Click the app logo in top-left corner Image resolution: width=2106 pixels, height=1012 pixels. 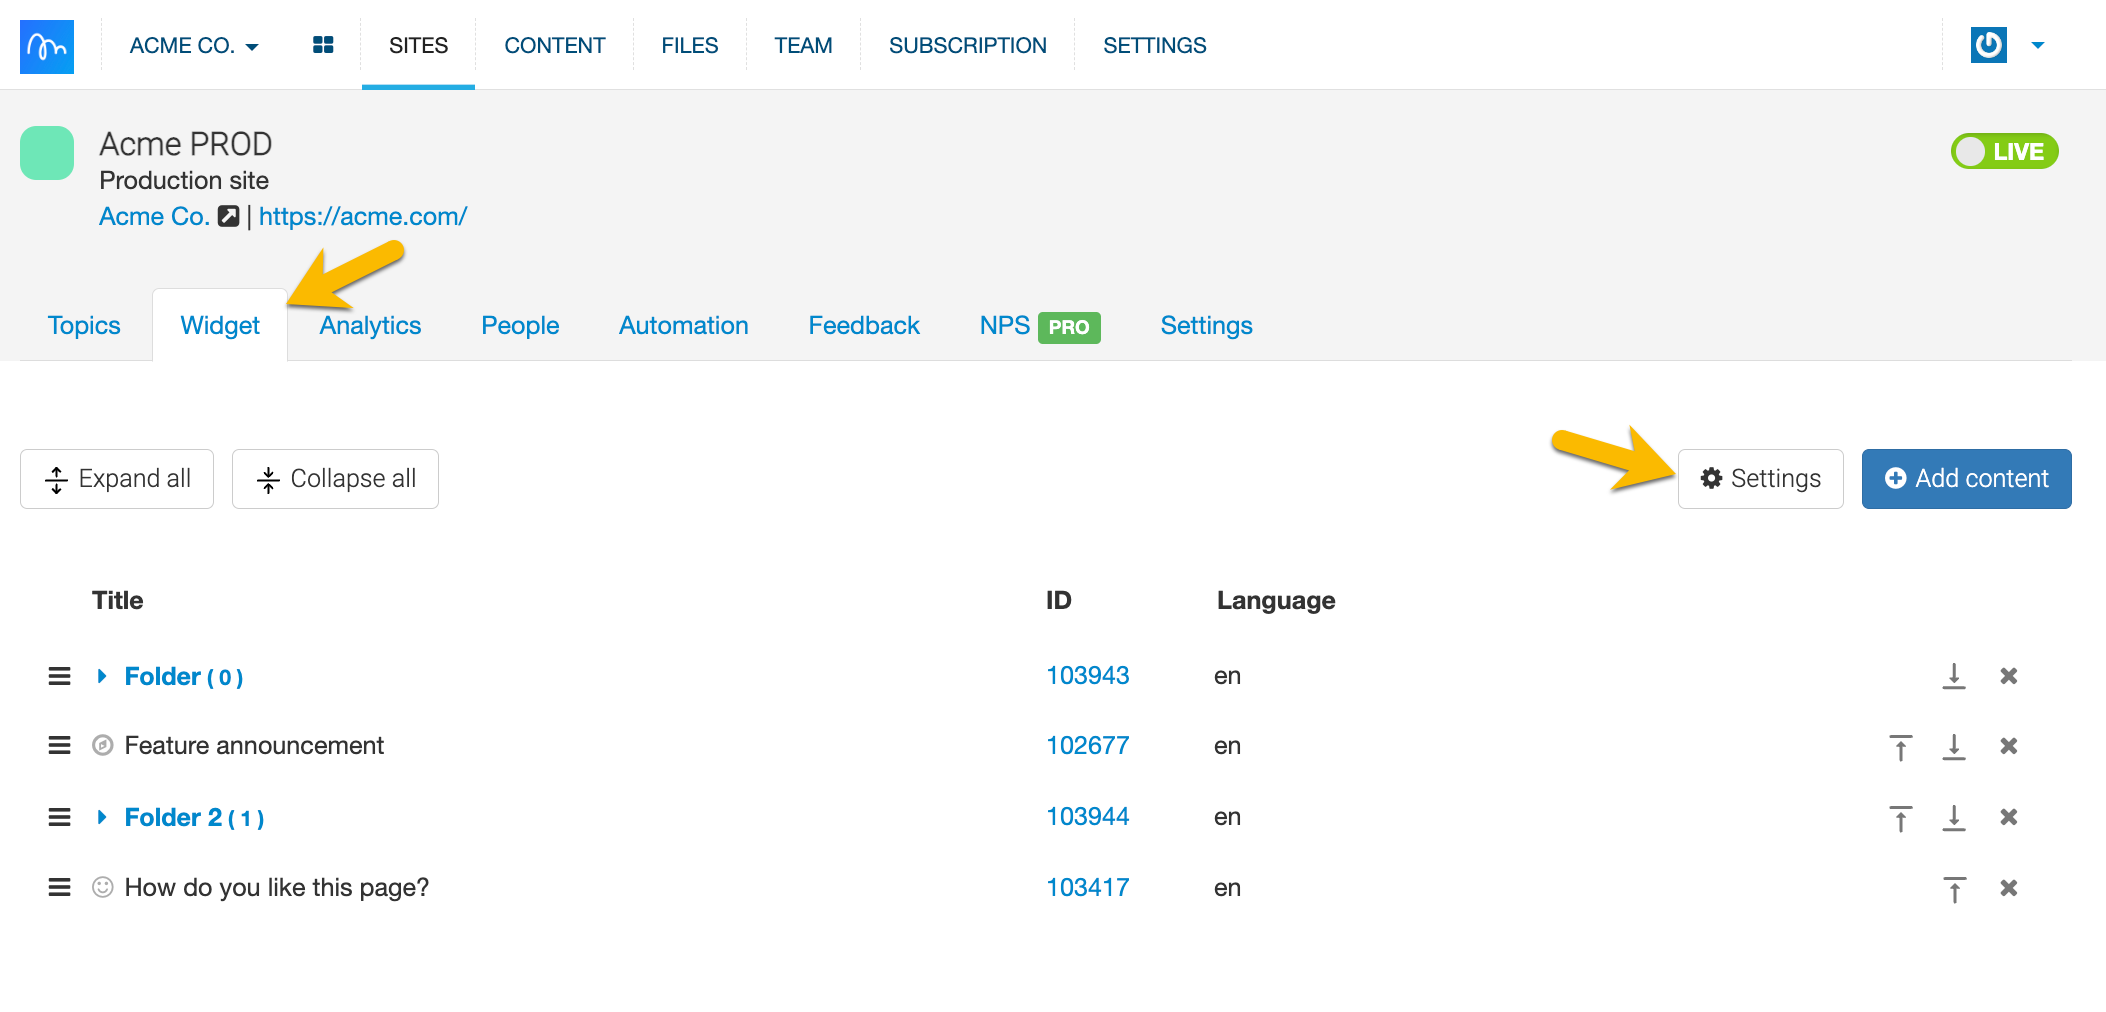click(x=47, y=46)
